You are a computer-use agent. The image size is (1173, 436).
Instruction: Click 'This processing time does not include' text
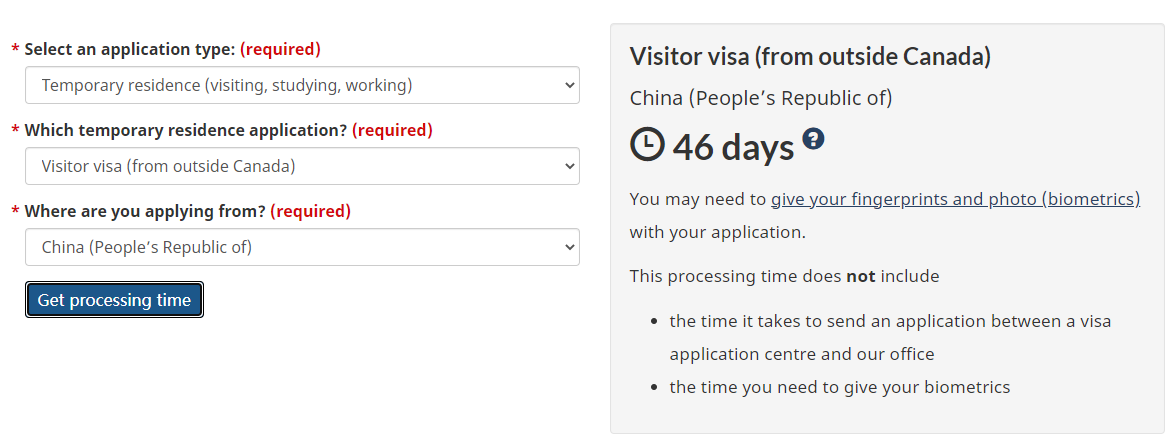(x=784, y=276)
